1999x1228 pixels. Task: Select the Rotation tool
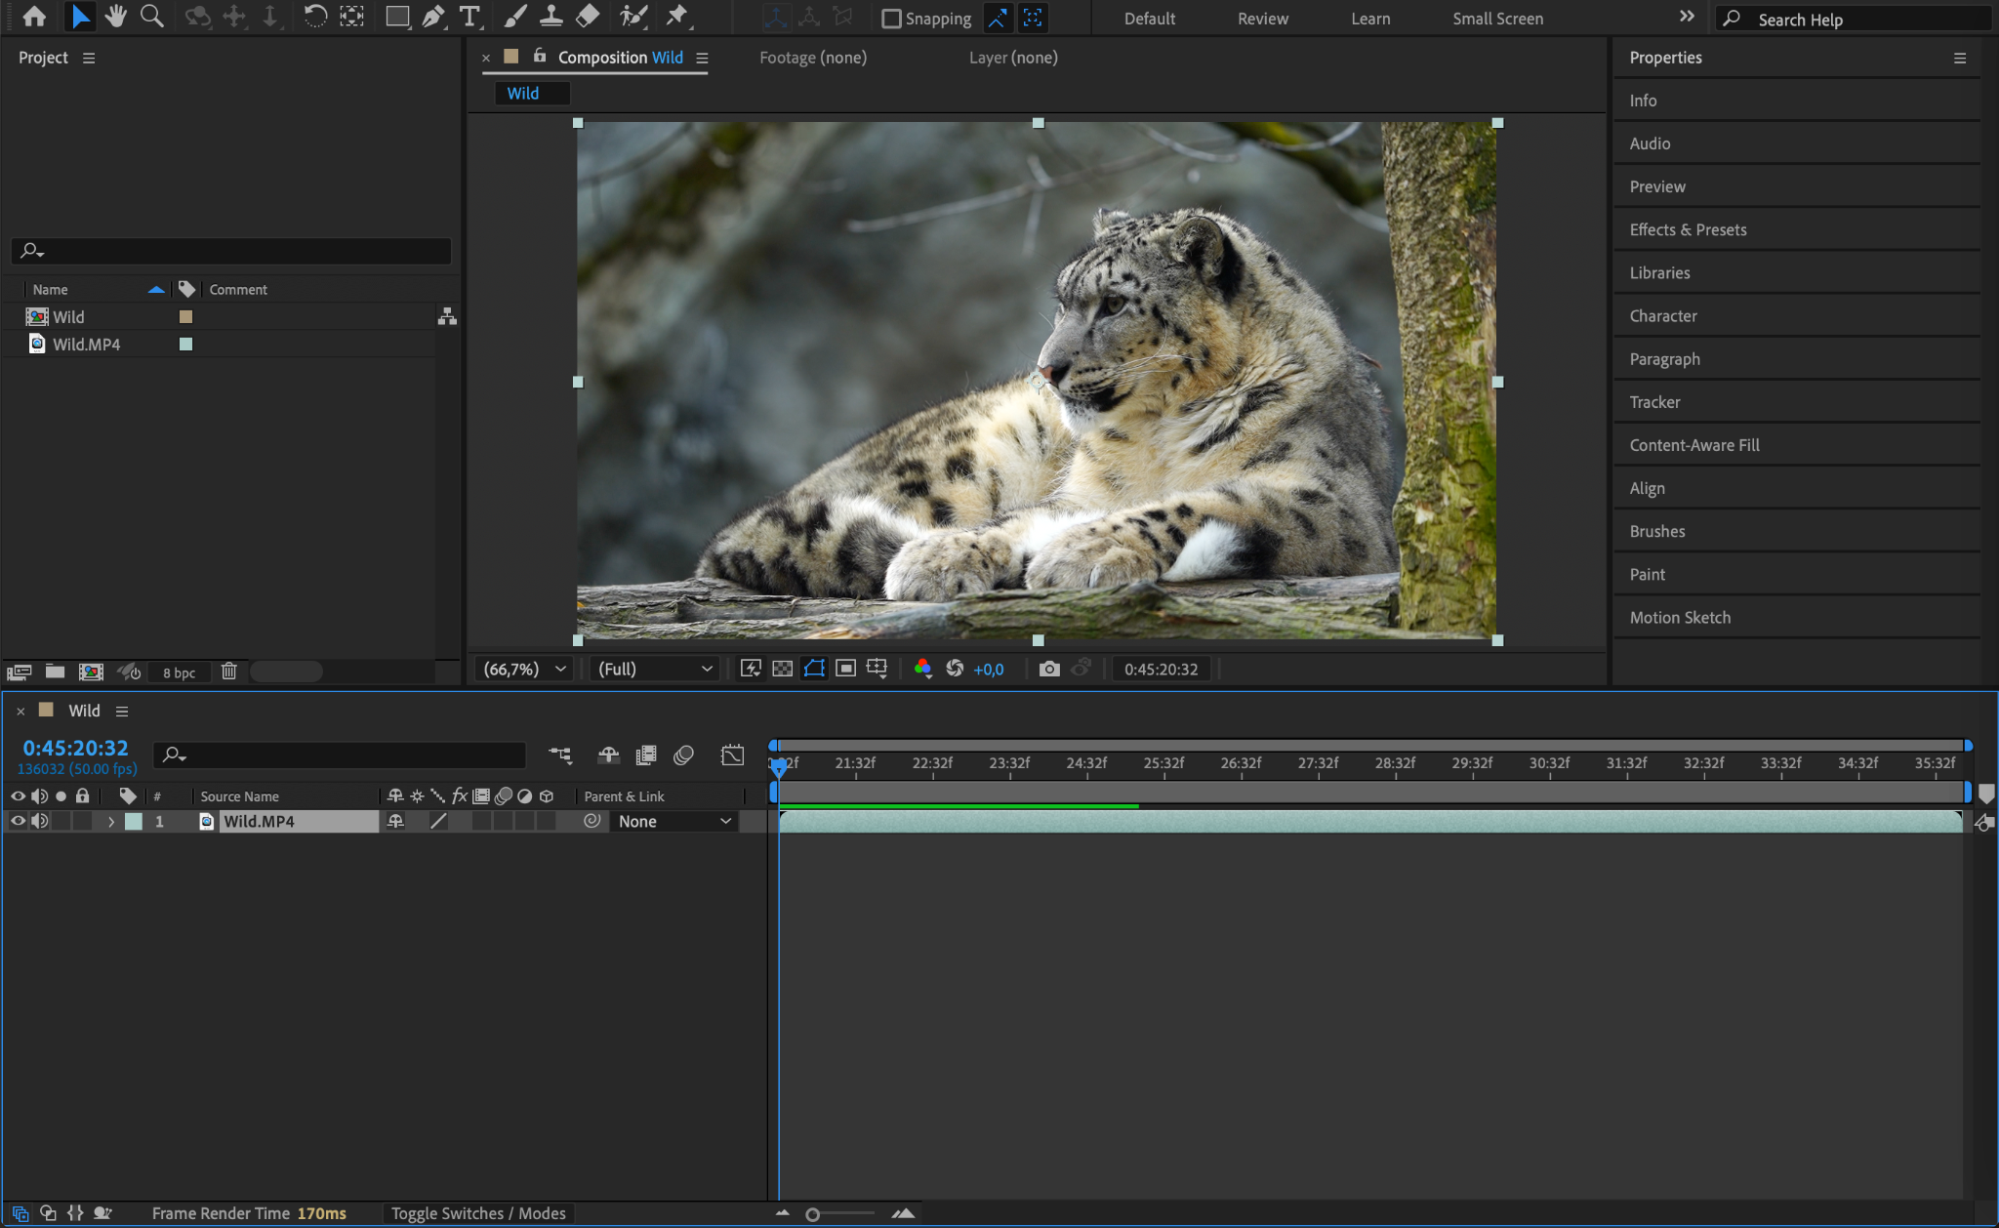314,16
